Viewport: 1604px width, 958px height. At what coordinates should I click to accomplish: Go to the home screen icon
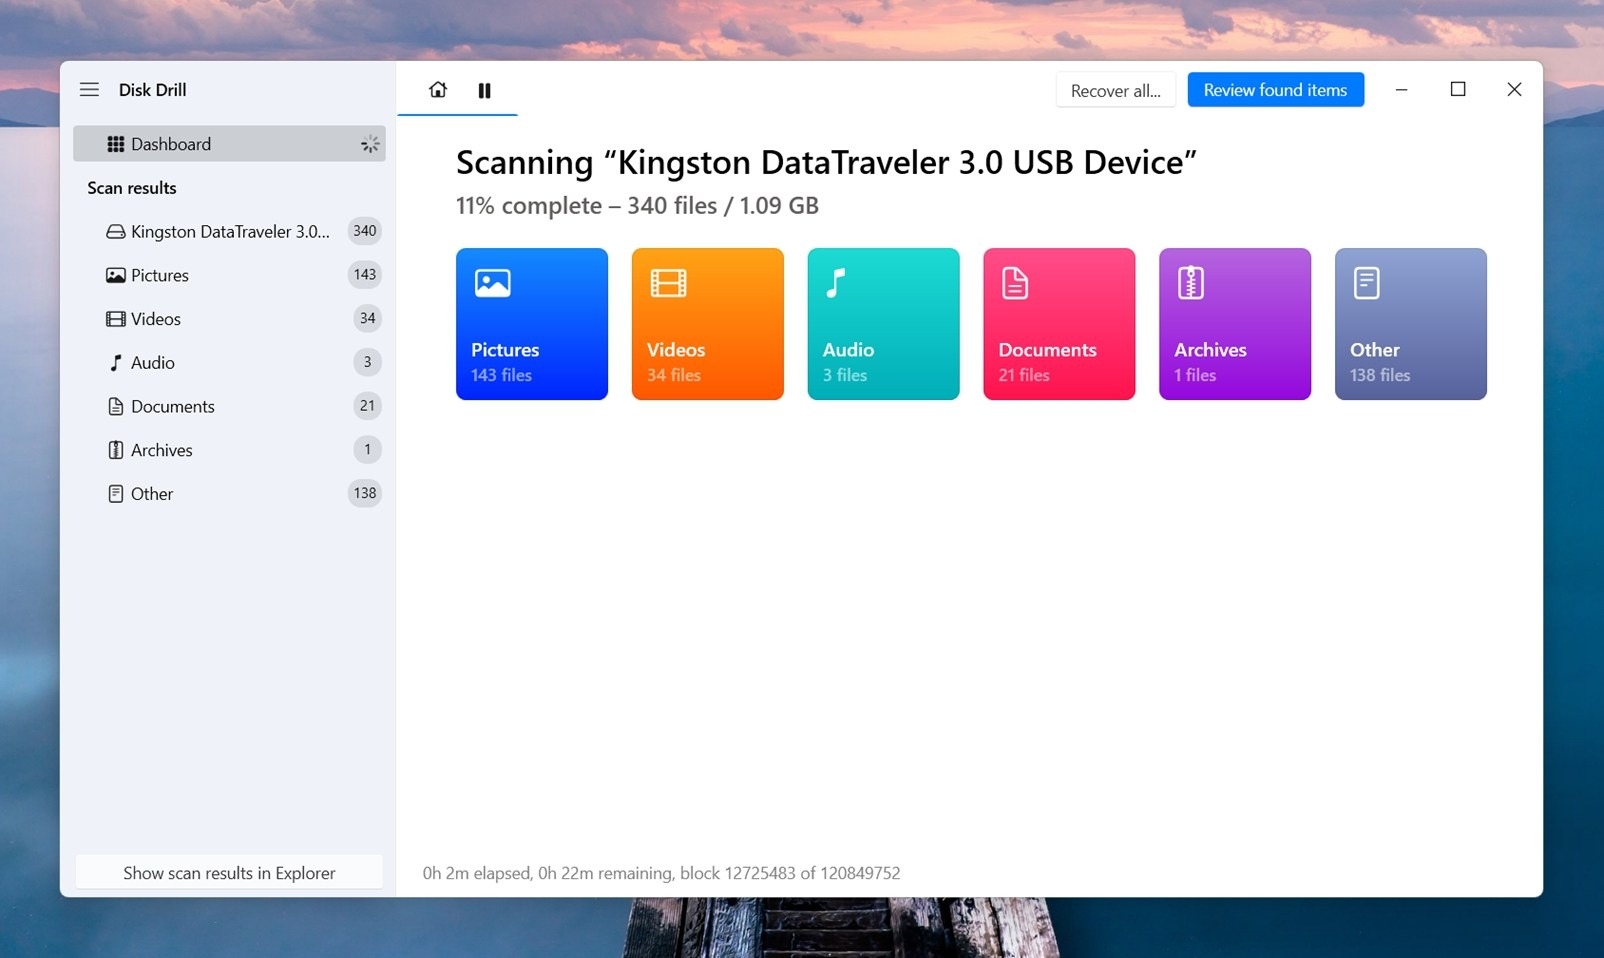[x=438, y=90]
